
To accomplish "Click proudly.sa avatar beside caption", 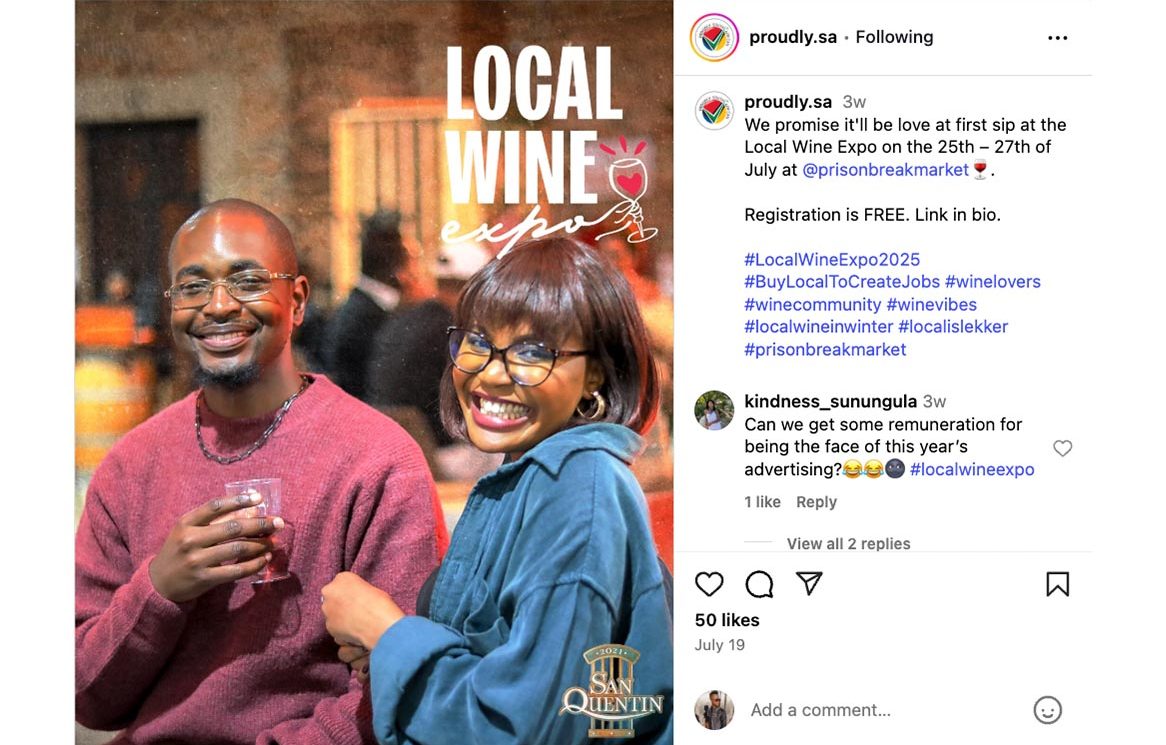I will (x=714, y=111).
